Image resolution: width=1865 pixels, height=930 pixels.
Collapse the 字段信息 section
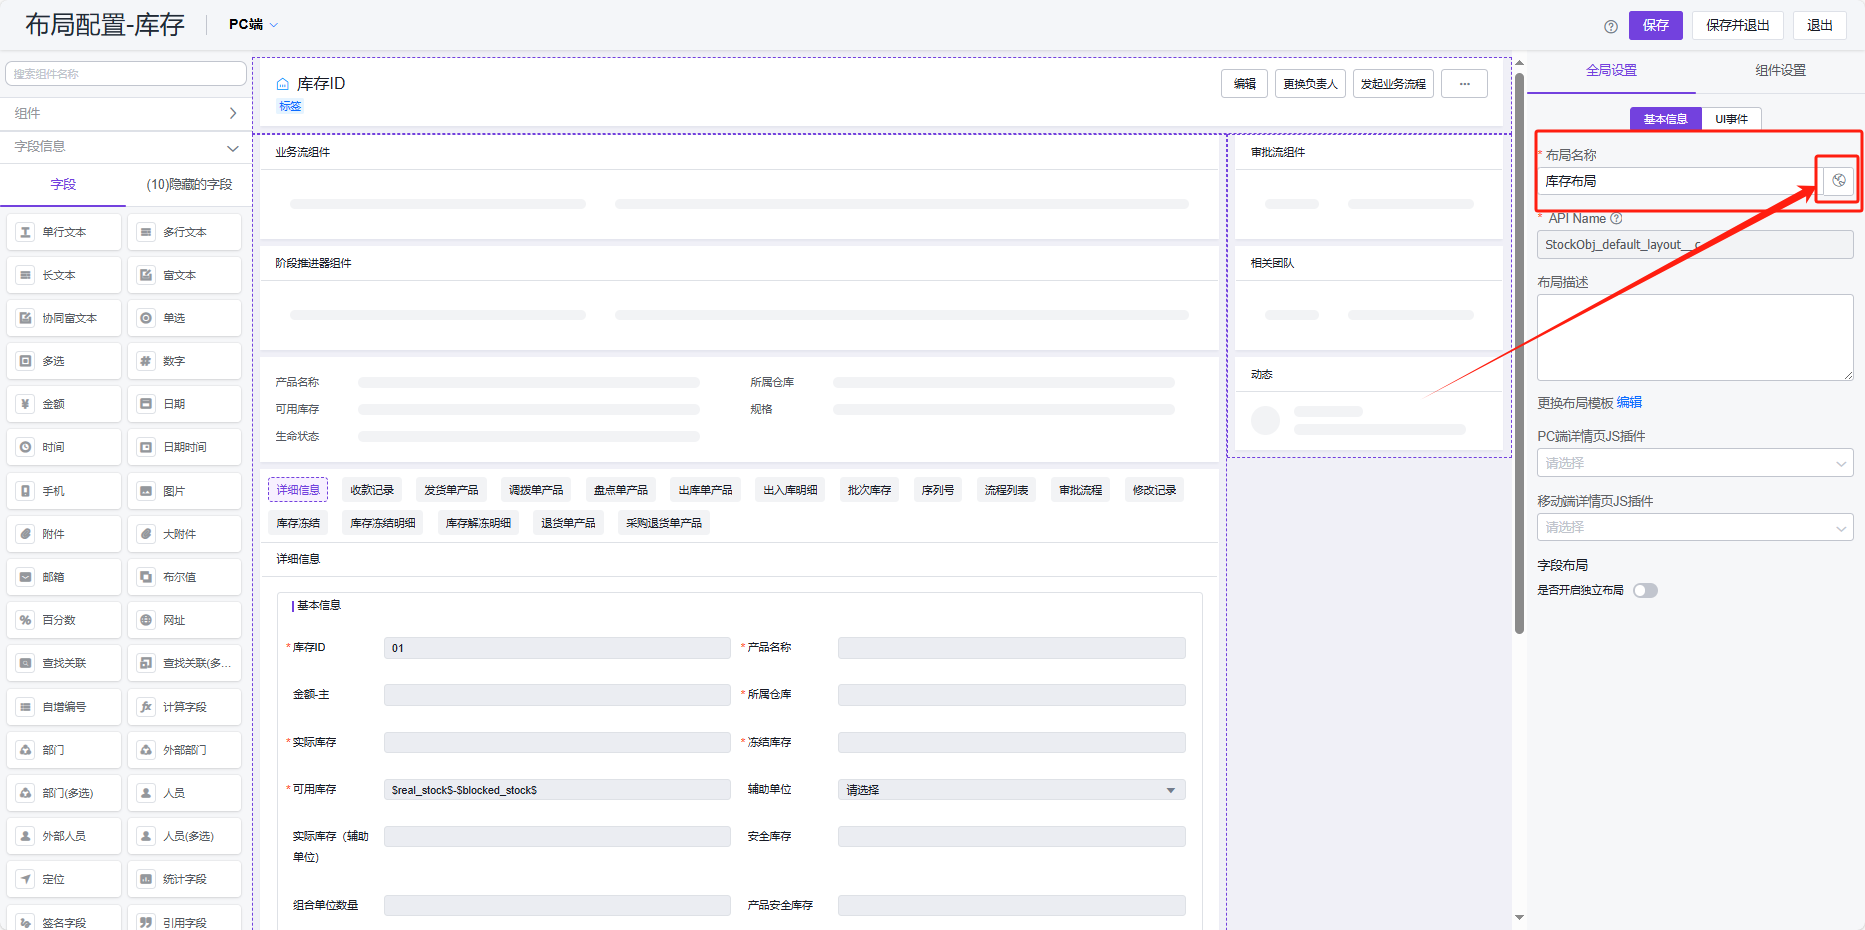click(126, 147)
